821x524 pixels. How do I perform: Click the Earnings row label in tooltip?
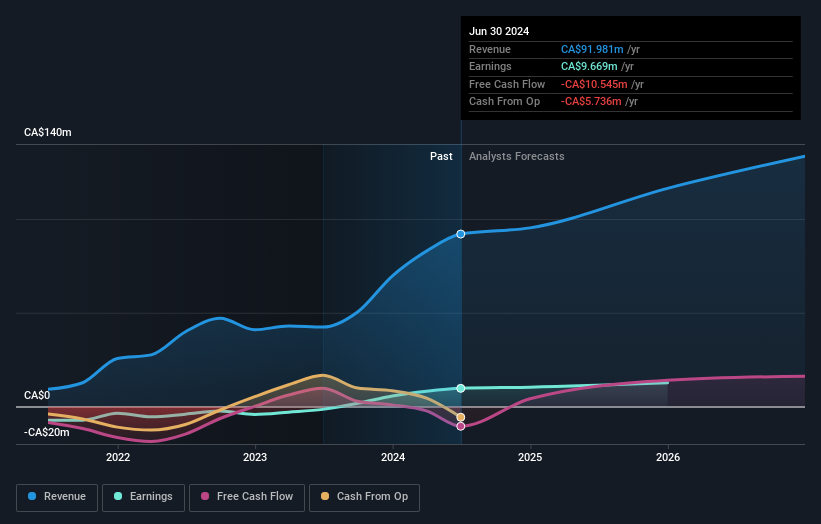pyautogui.click(x=490, y=66)
